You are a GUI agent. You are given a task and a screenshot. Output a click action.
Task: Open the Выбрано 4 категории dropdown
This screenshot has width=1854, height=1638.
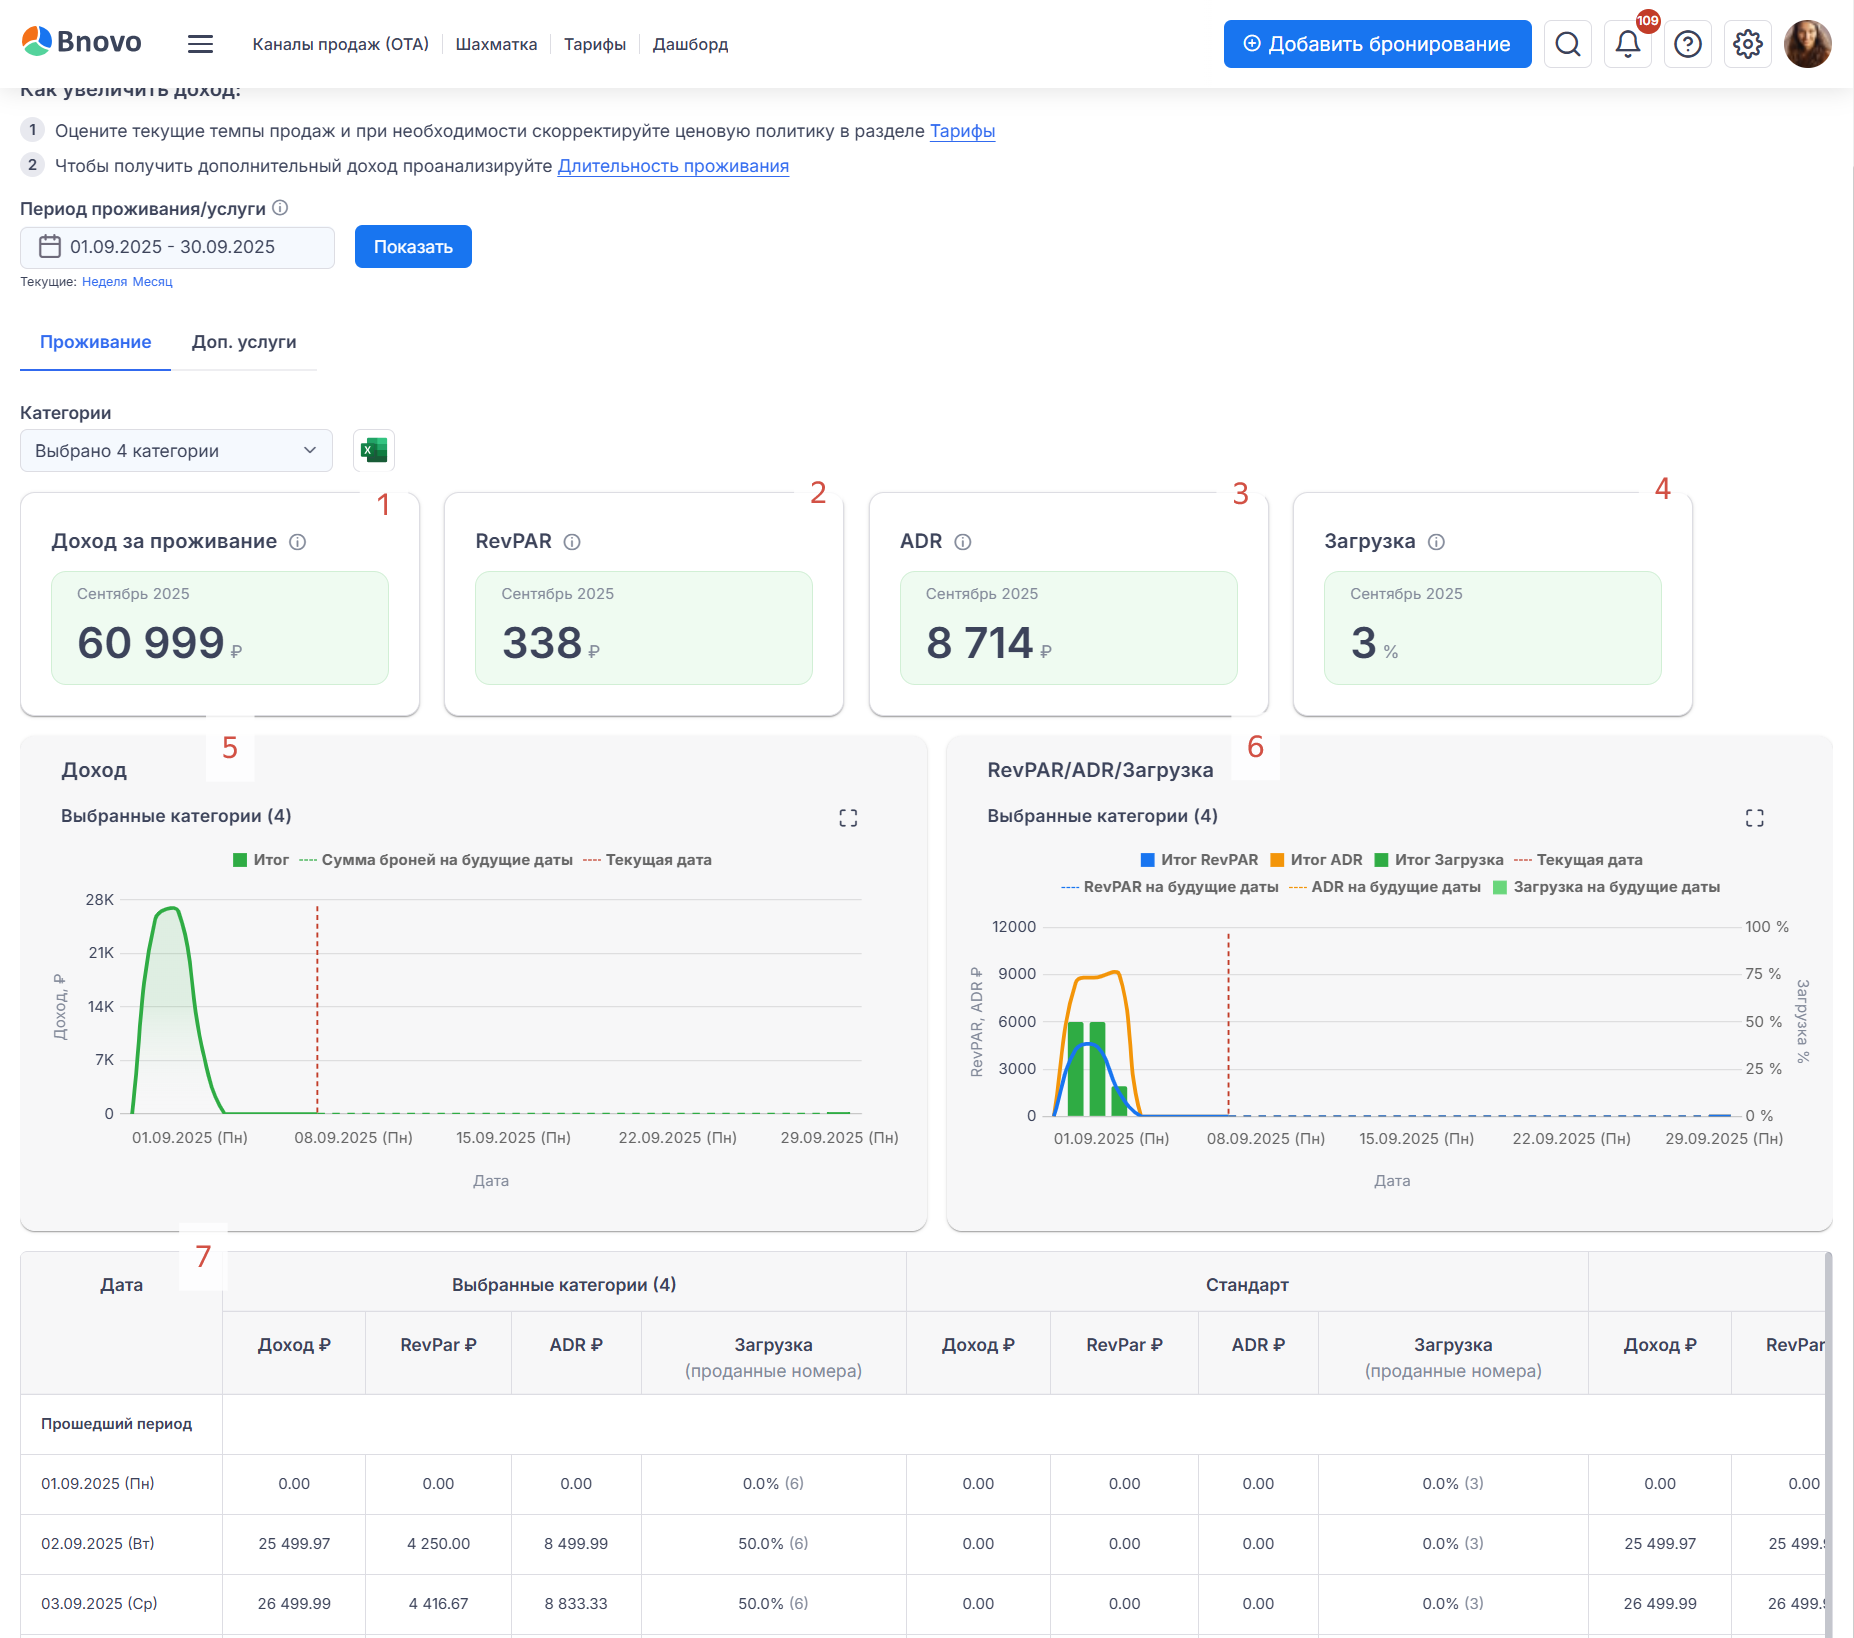(176, 451)
